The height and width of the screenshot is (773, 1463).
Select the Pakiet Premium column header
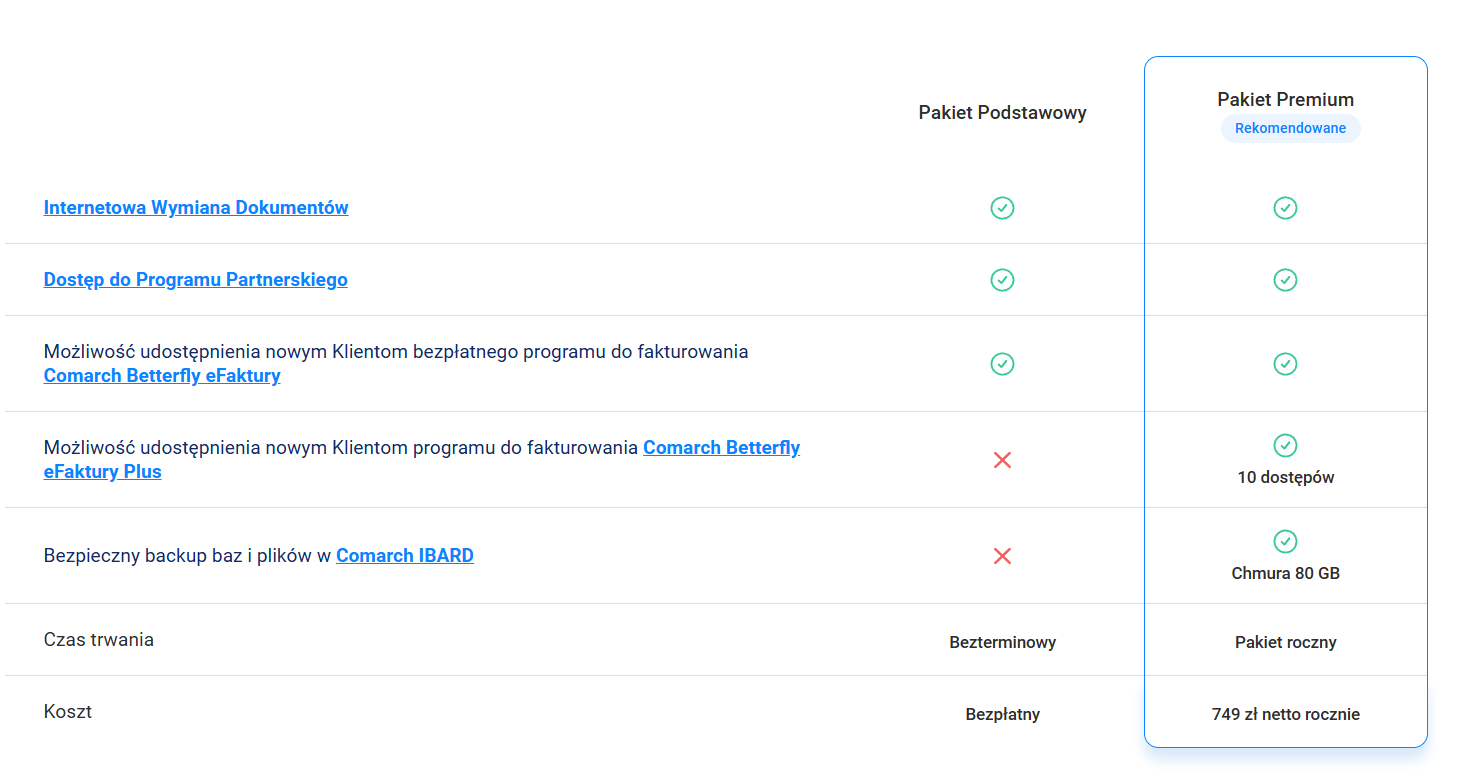1285,100
